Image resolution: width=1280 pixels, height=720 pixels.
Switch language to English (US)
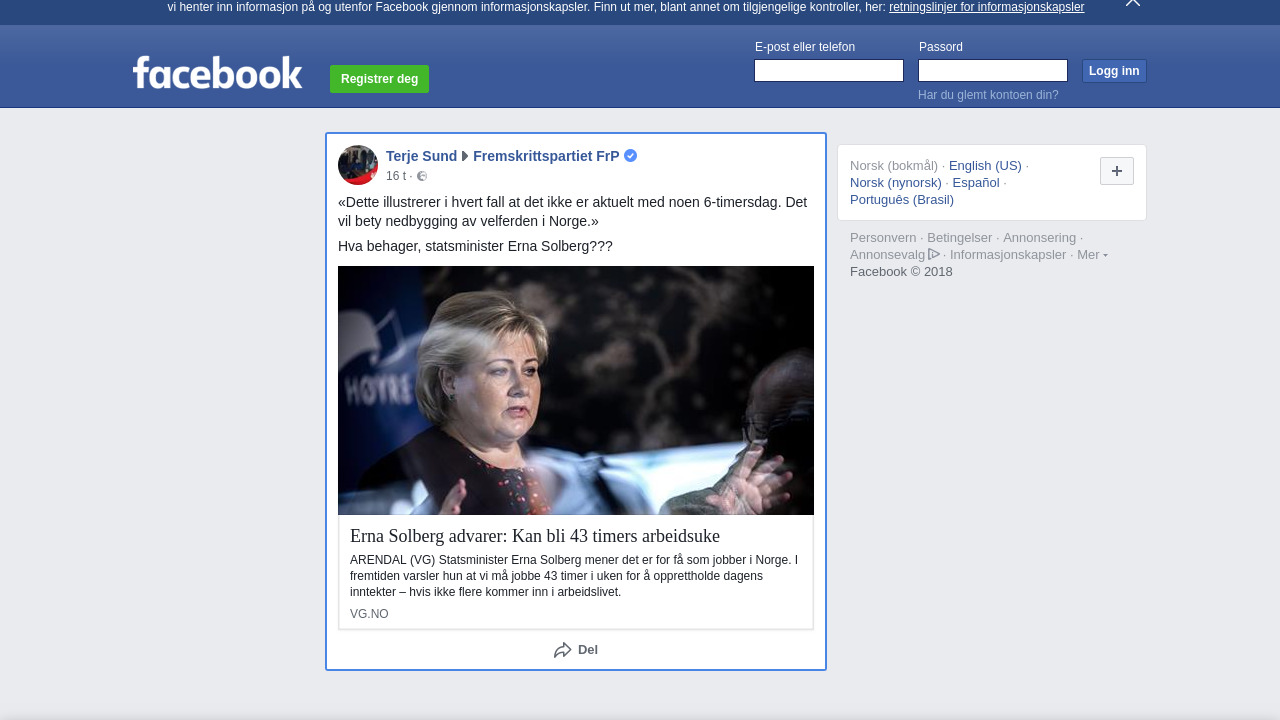point(985,166)
